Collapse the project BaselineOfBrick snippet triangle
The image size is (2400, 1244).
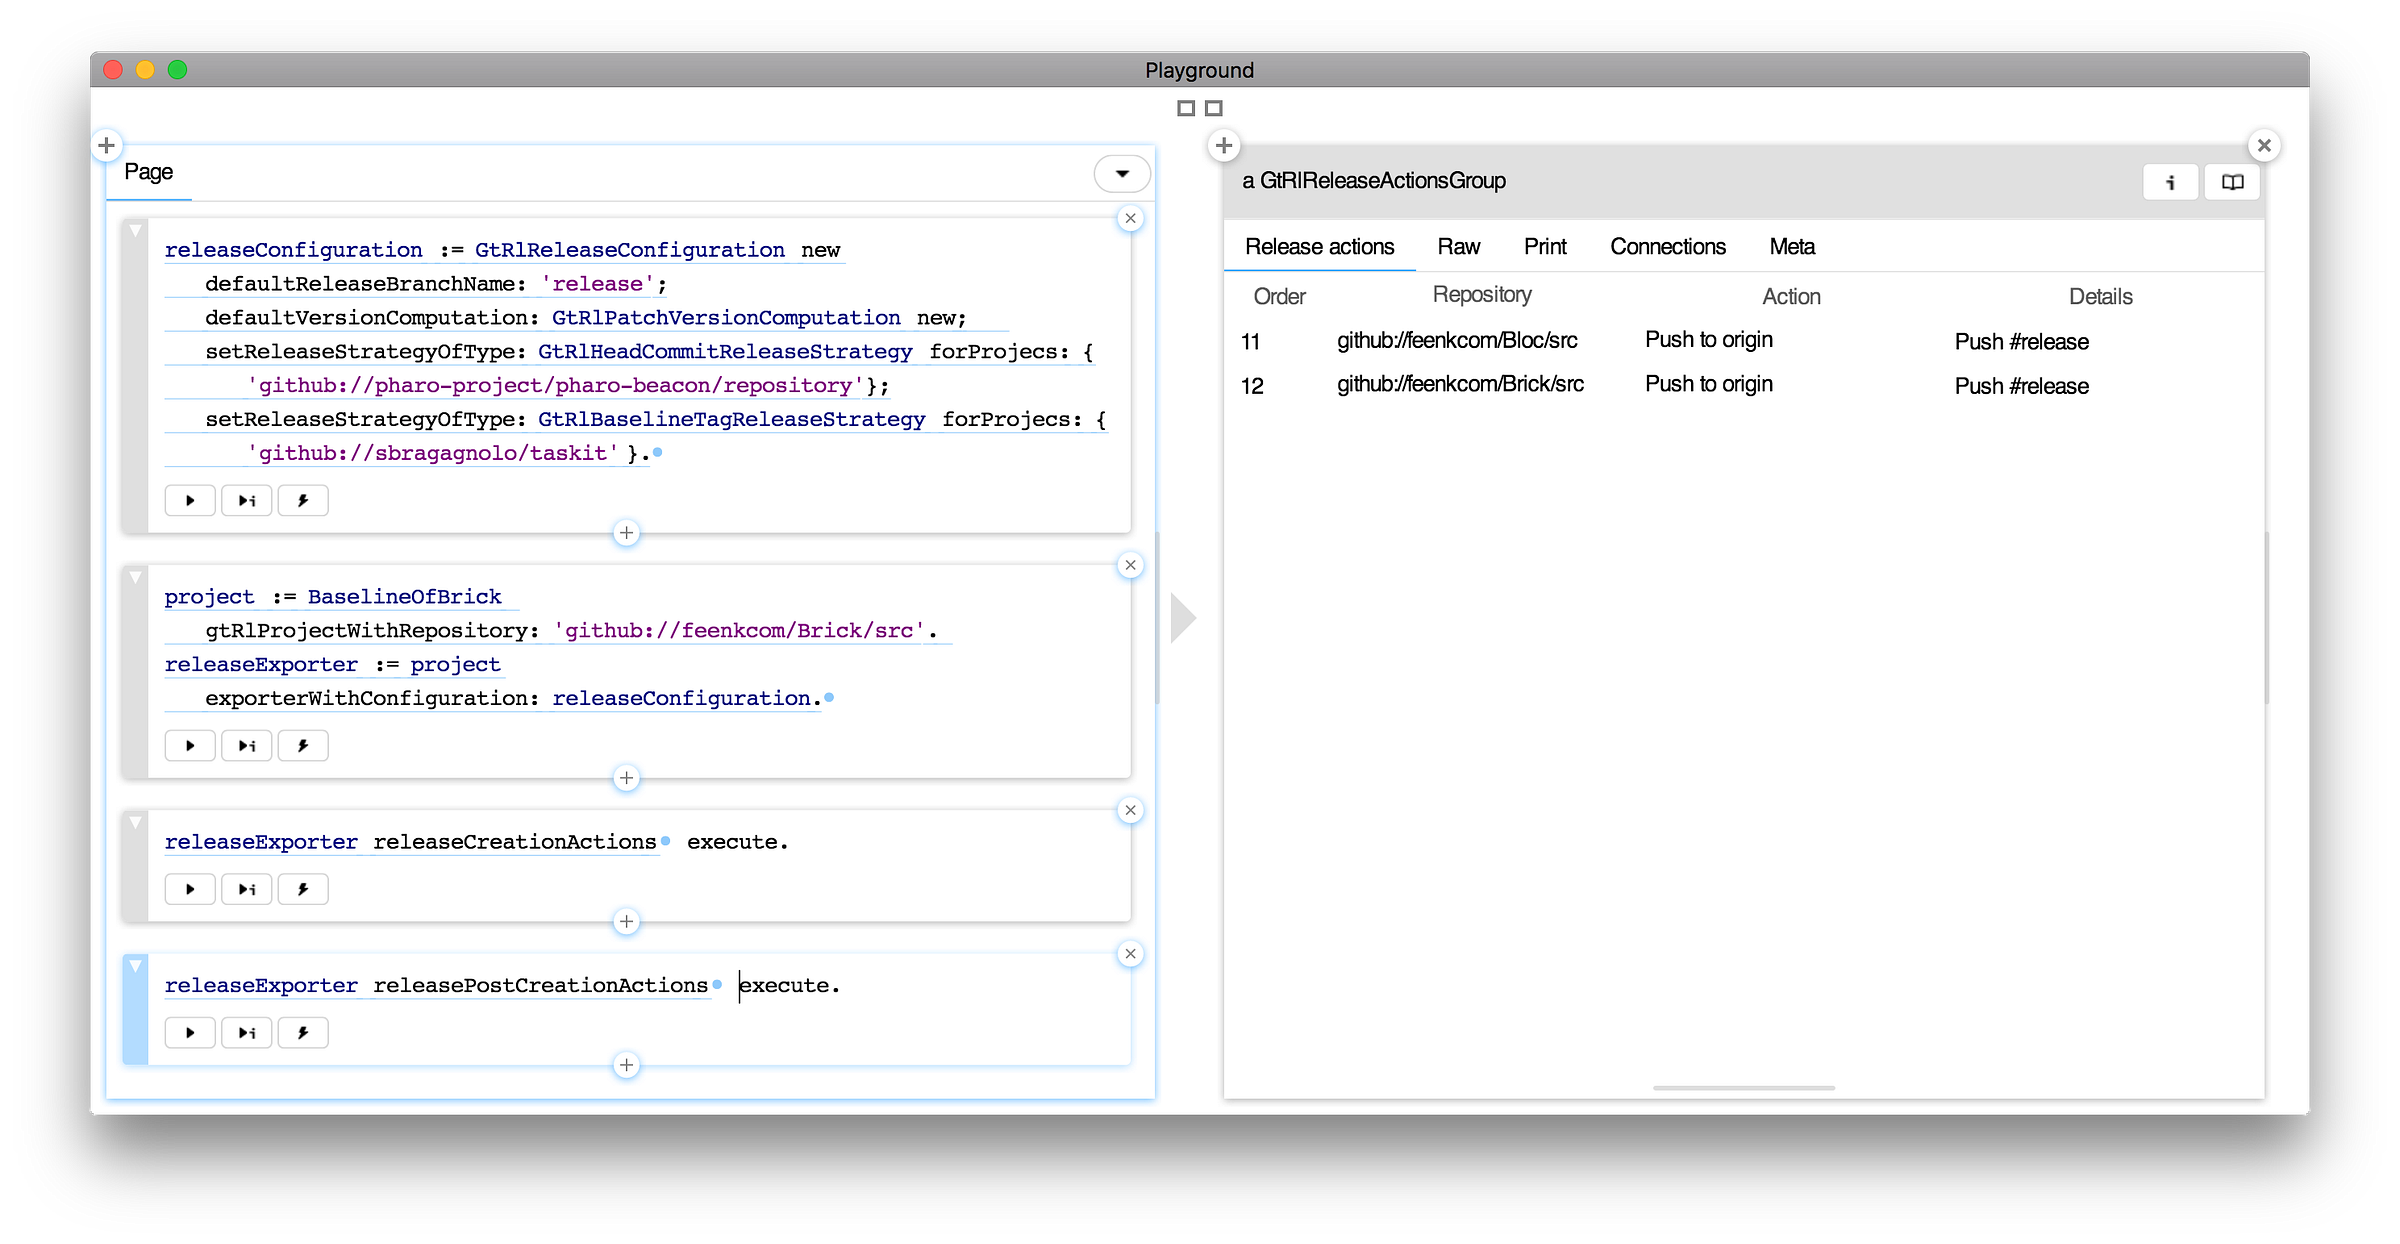pyautogui.click(x=135, y=577)
